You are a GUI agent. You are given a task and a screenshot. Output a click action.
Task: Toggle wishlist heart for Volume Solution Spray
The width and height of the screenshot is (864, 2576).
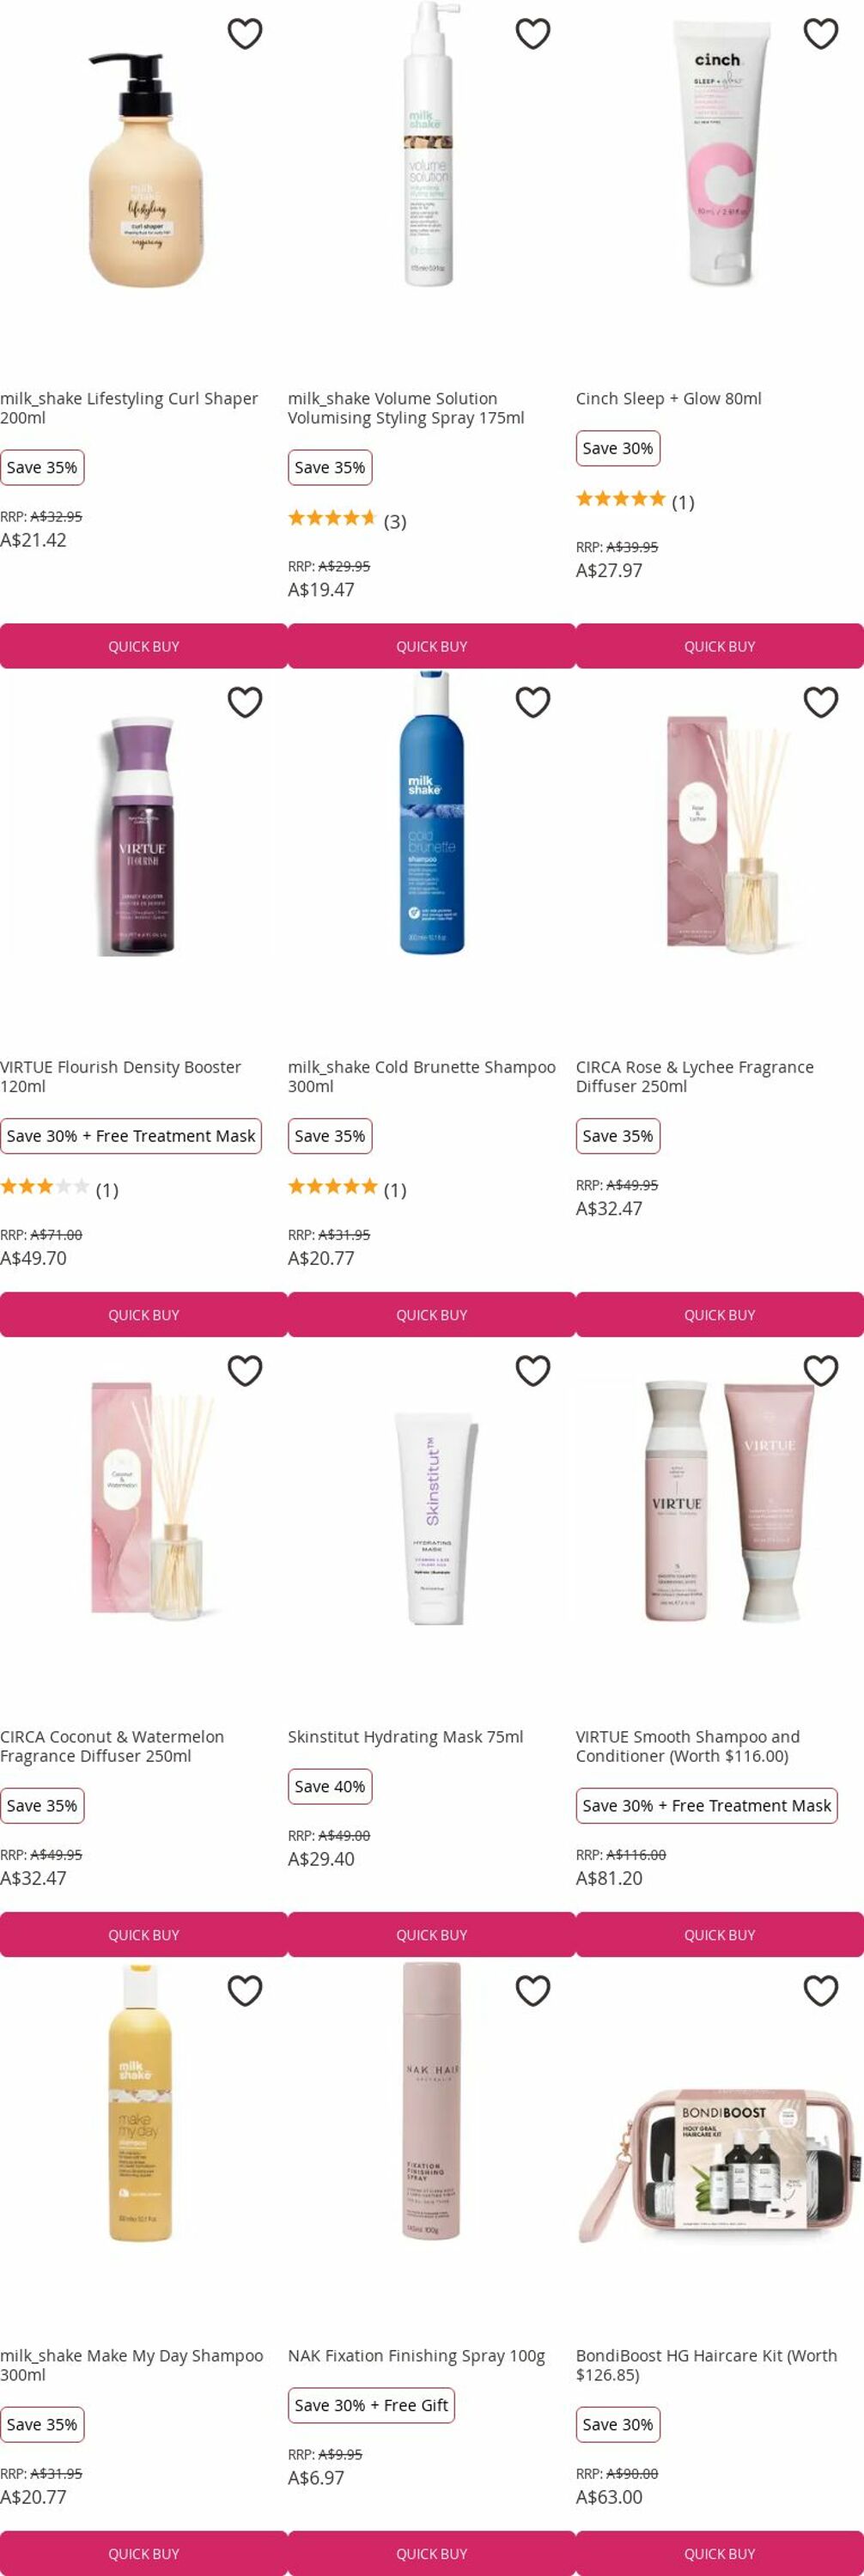pyautogui.click(x=533, y=34)
